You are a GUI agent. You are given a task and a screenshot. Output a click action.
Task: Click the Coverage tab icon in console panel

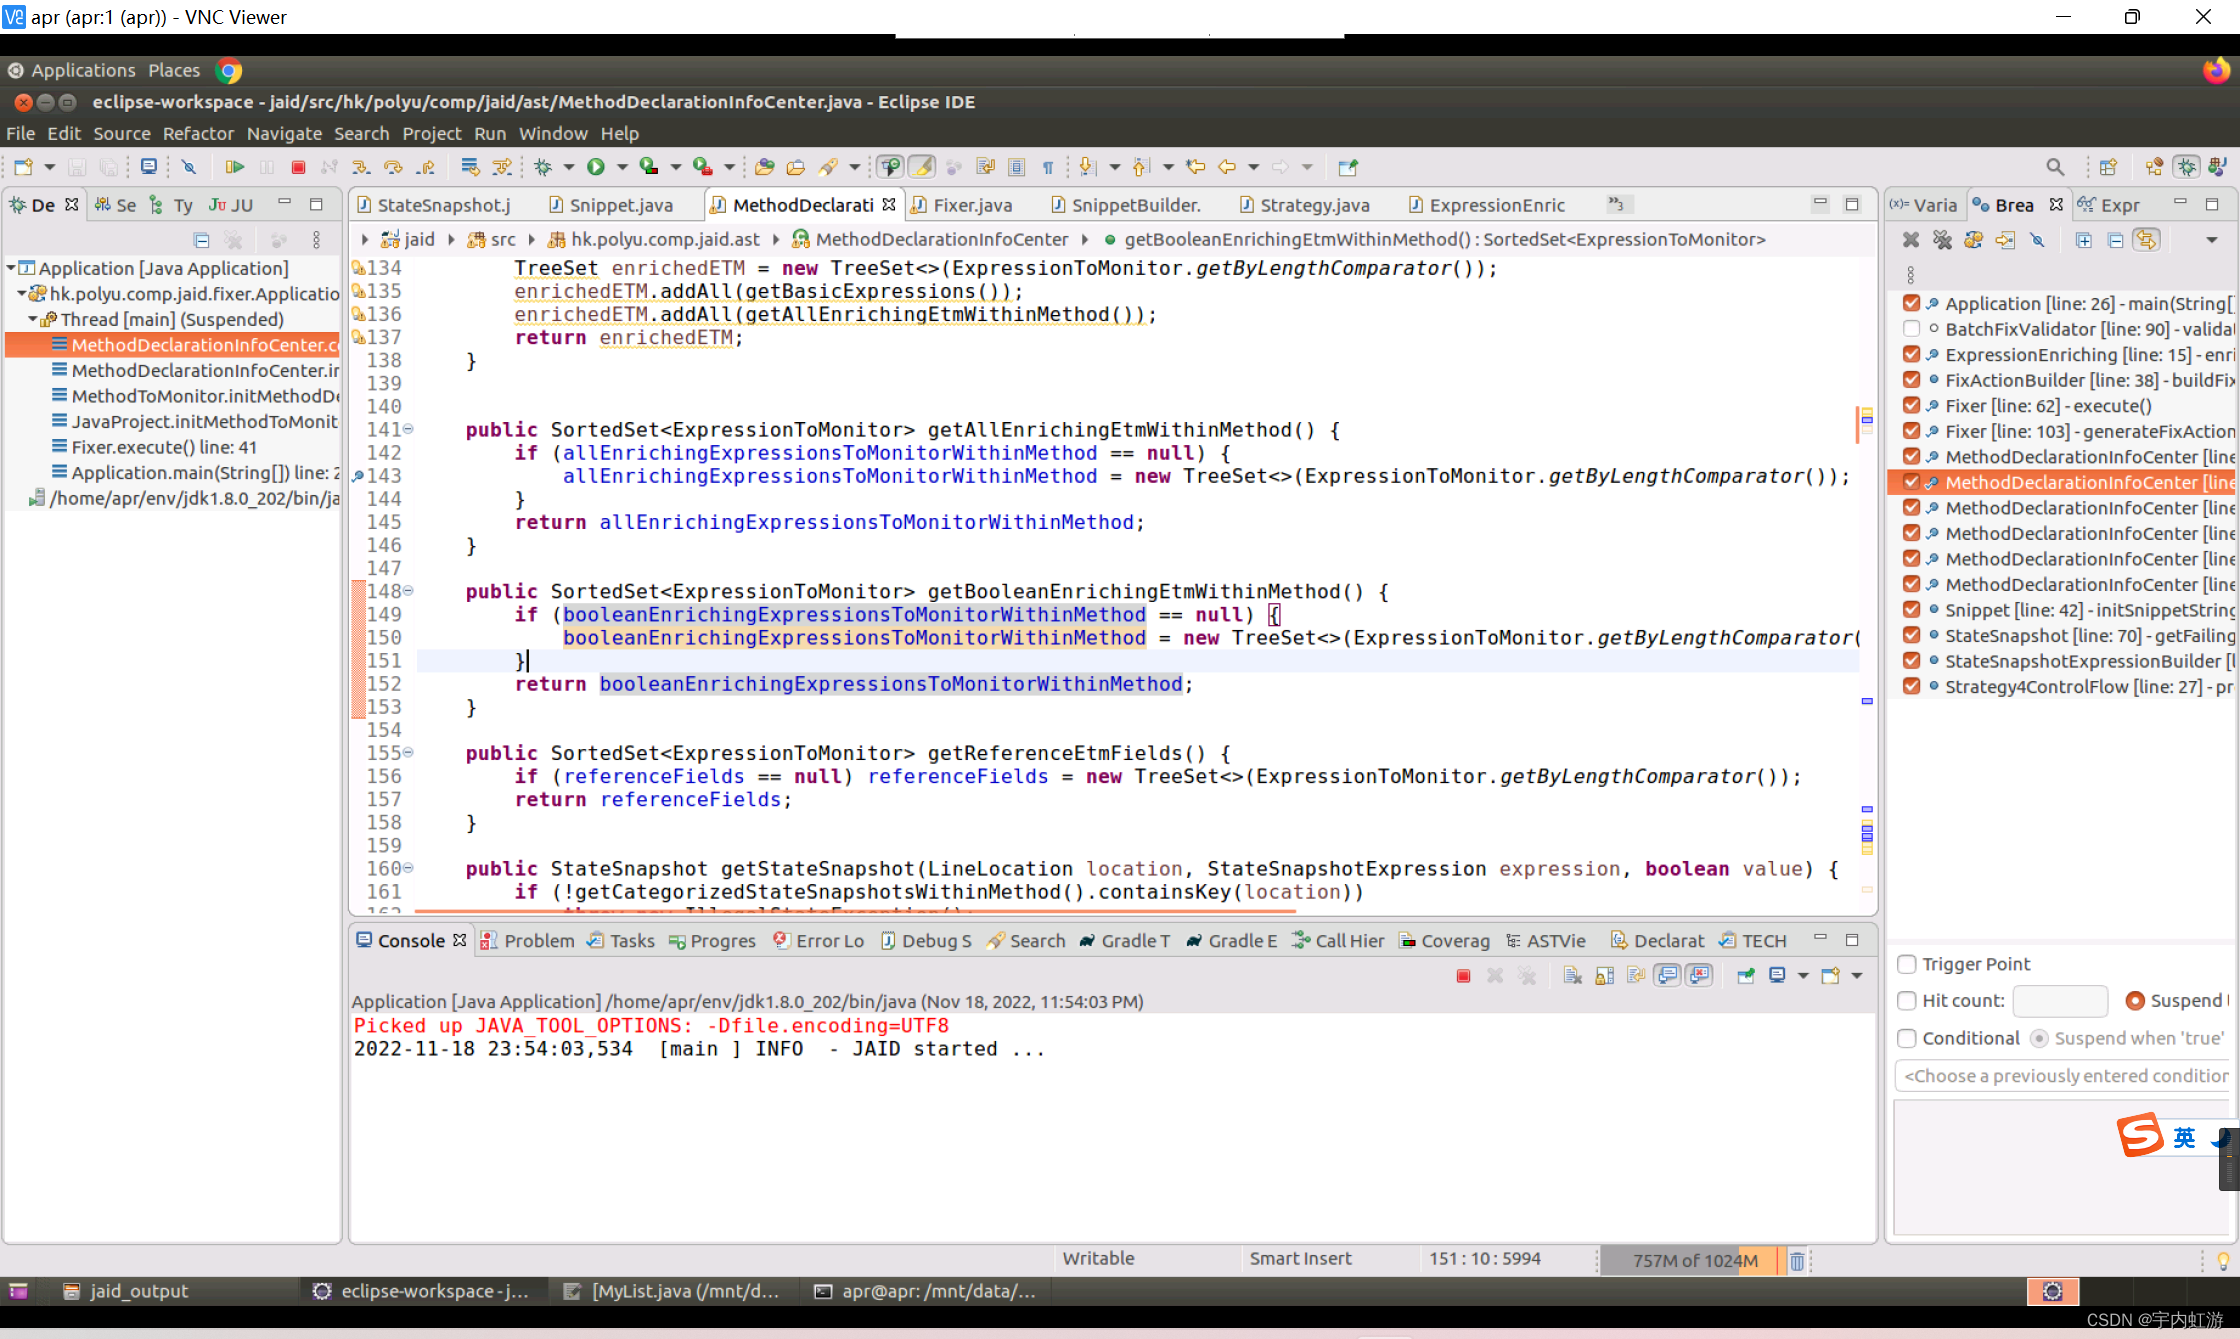click(x=1410, y=940)
